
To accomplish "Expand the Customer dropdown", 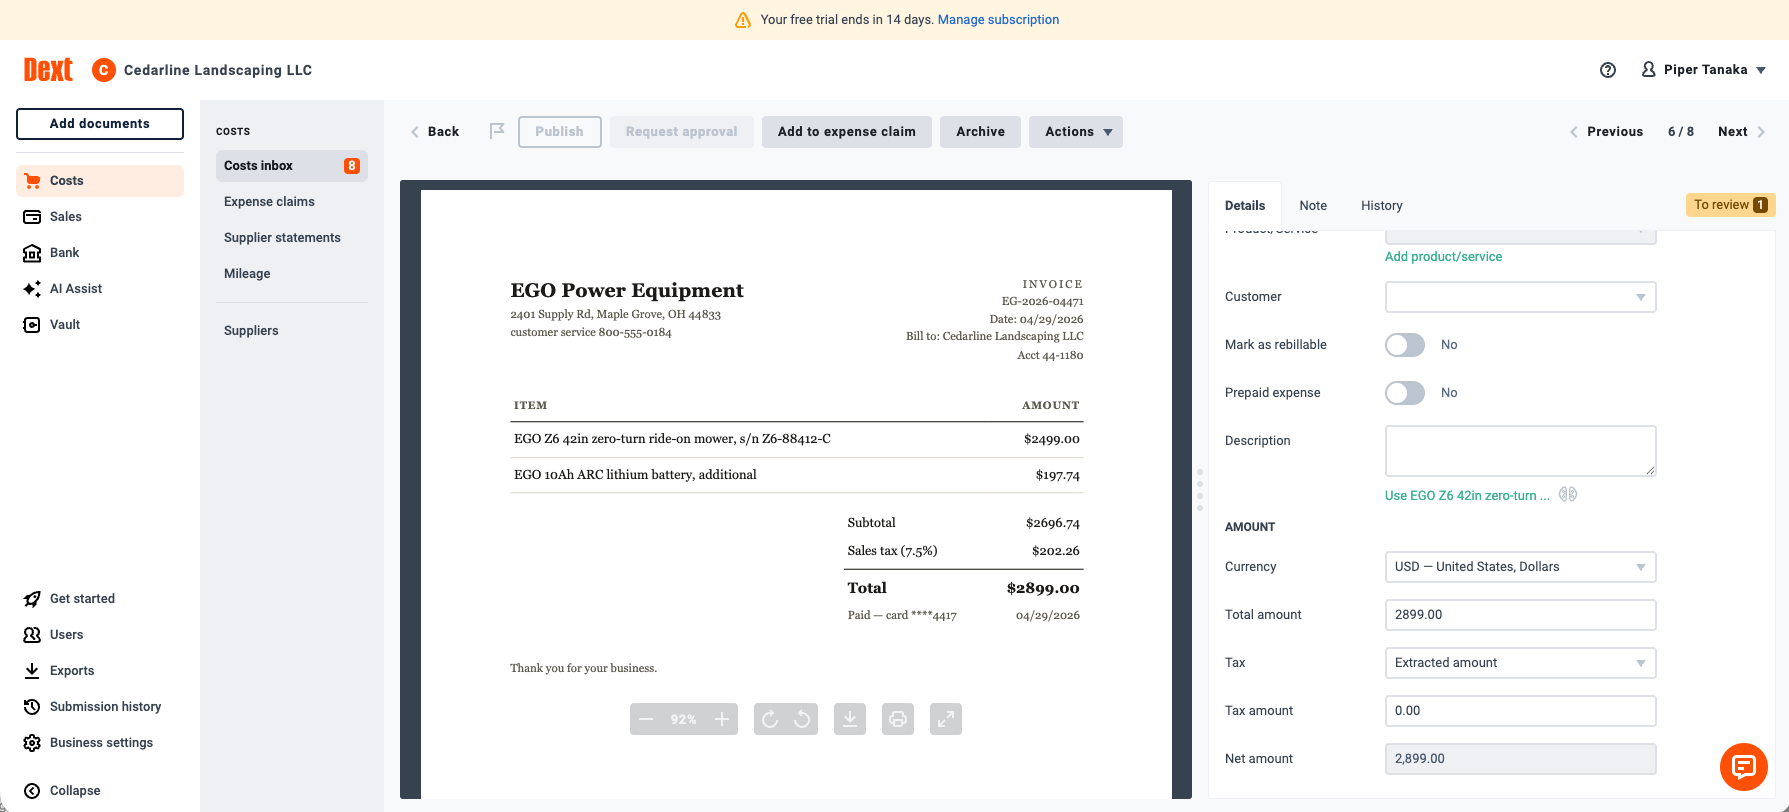I will point(1520,297).
